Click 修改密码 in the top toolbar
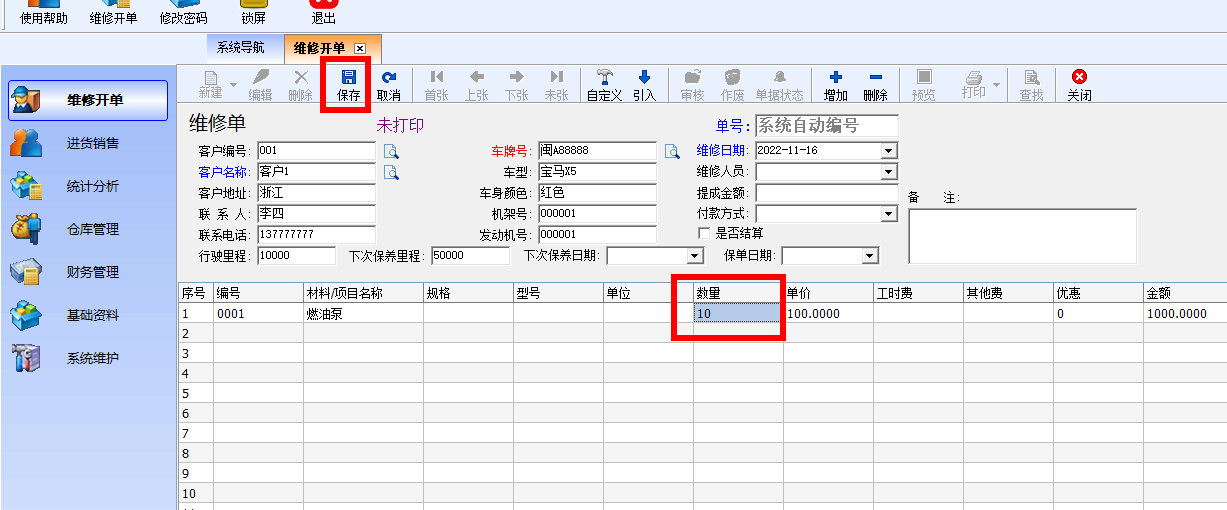 183,12
